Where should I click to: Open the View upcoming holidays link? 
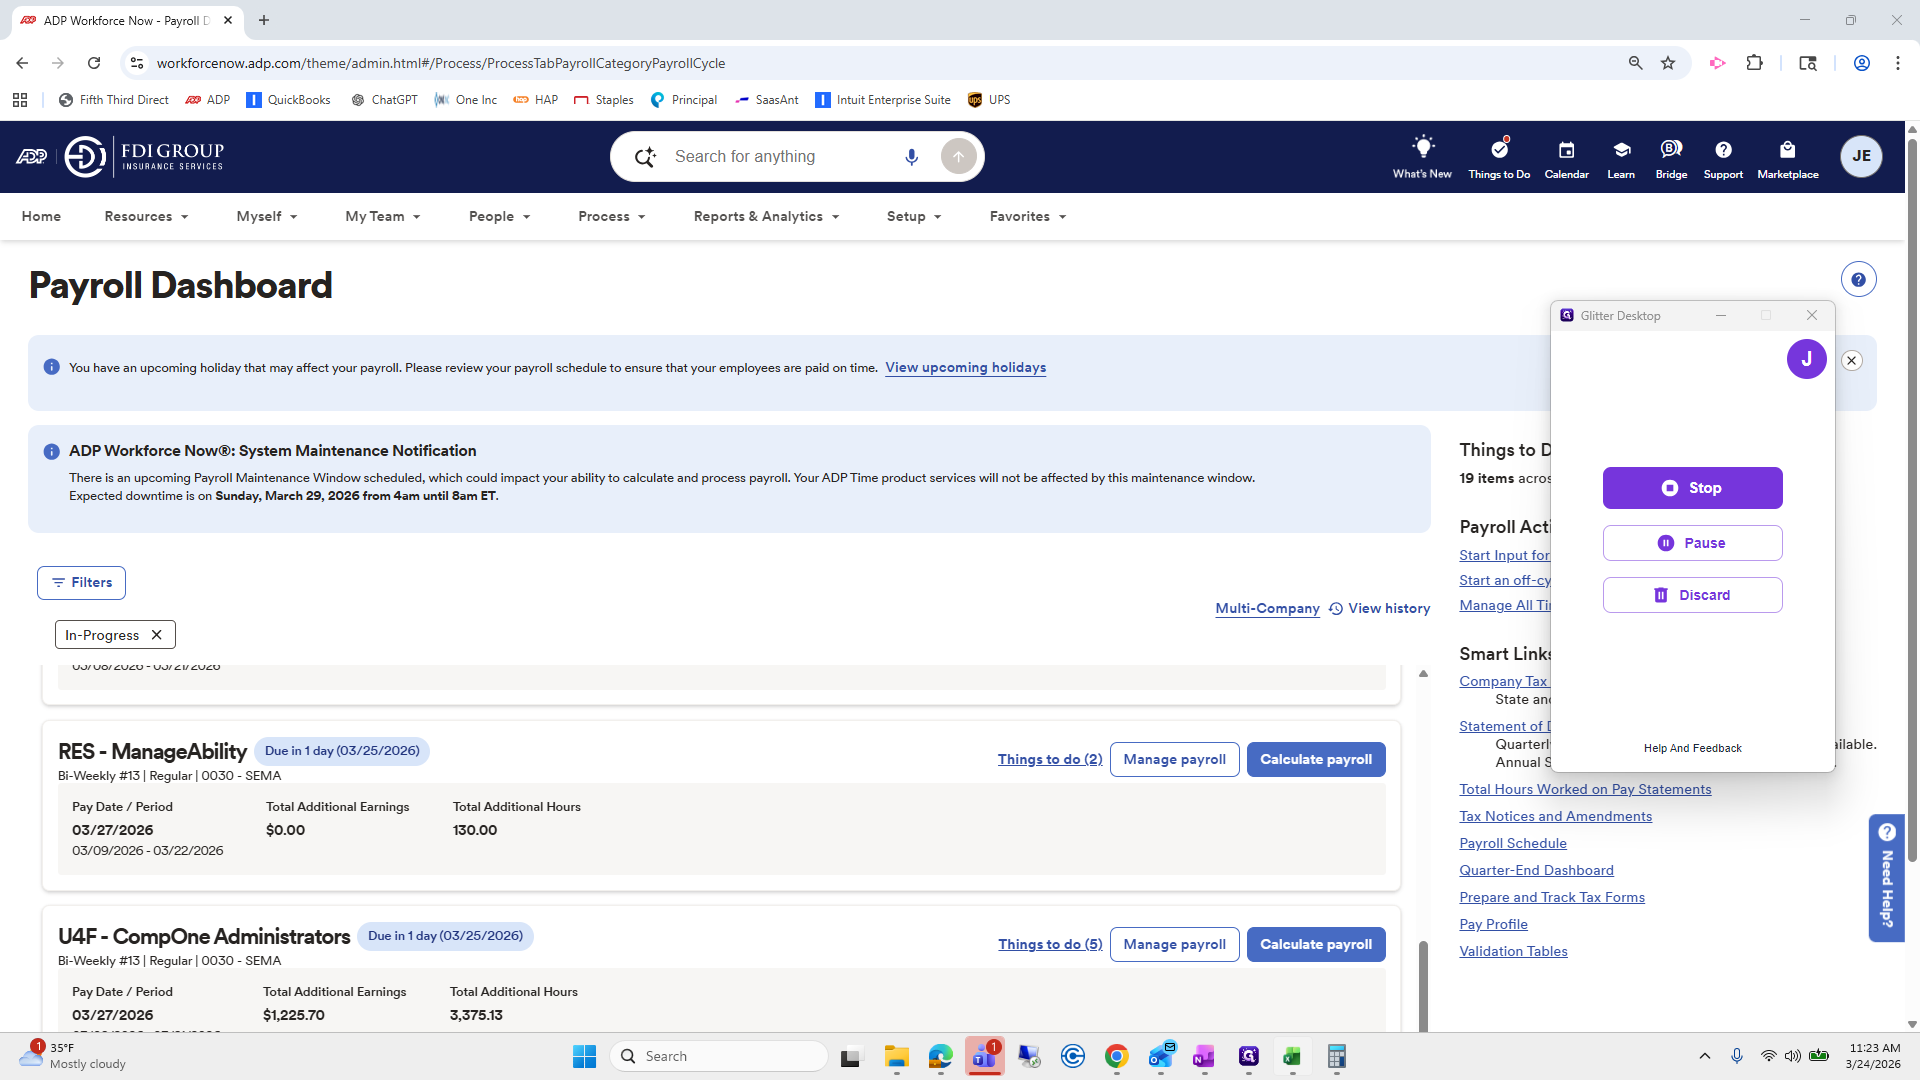(x=965, y=368)
